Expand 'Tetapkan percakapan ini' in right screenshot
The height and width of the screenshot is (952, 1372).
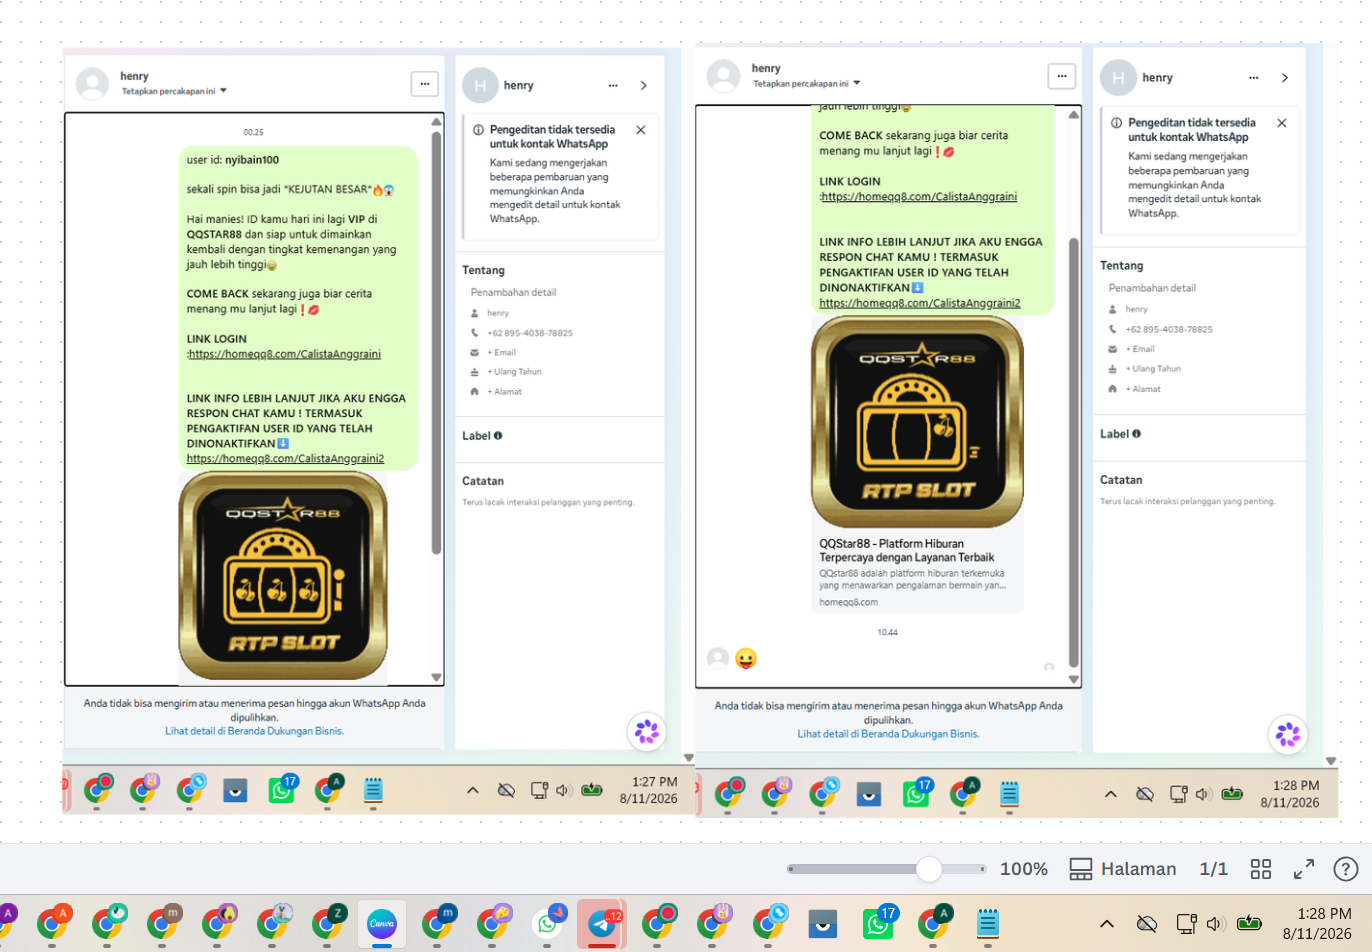click(x=806, y=83)
